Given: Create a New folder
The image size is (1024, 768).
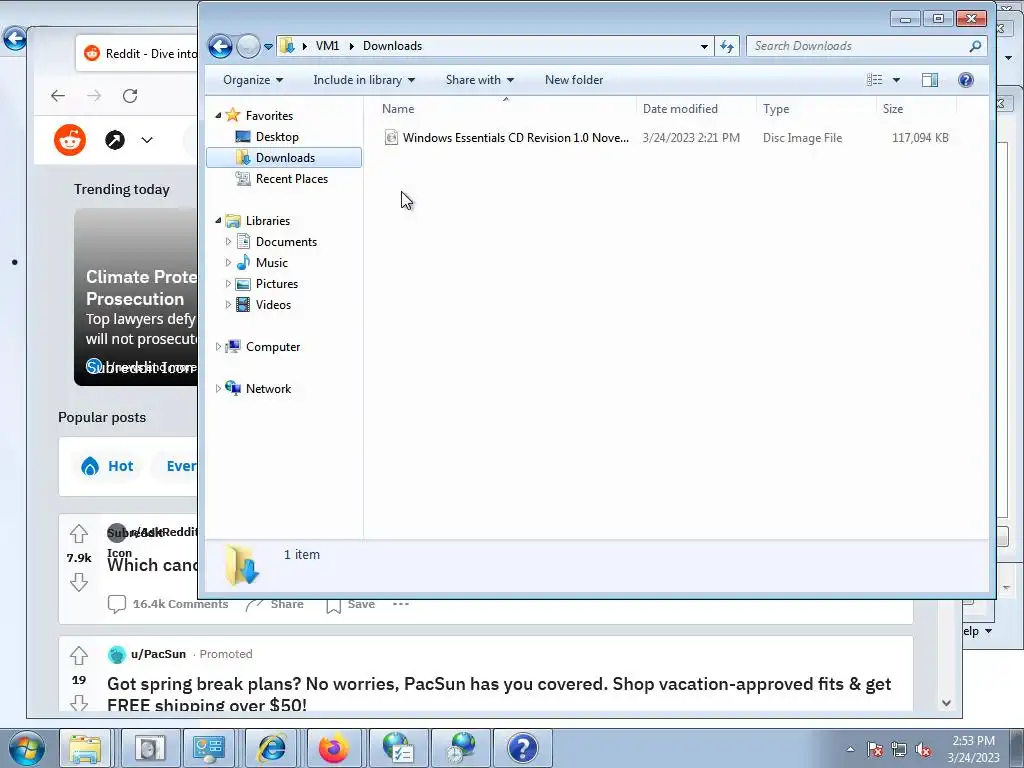Looking at the screenshot, I should pos(574,80).
